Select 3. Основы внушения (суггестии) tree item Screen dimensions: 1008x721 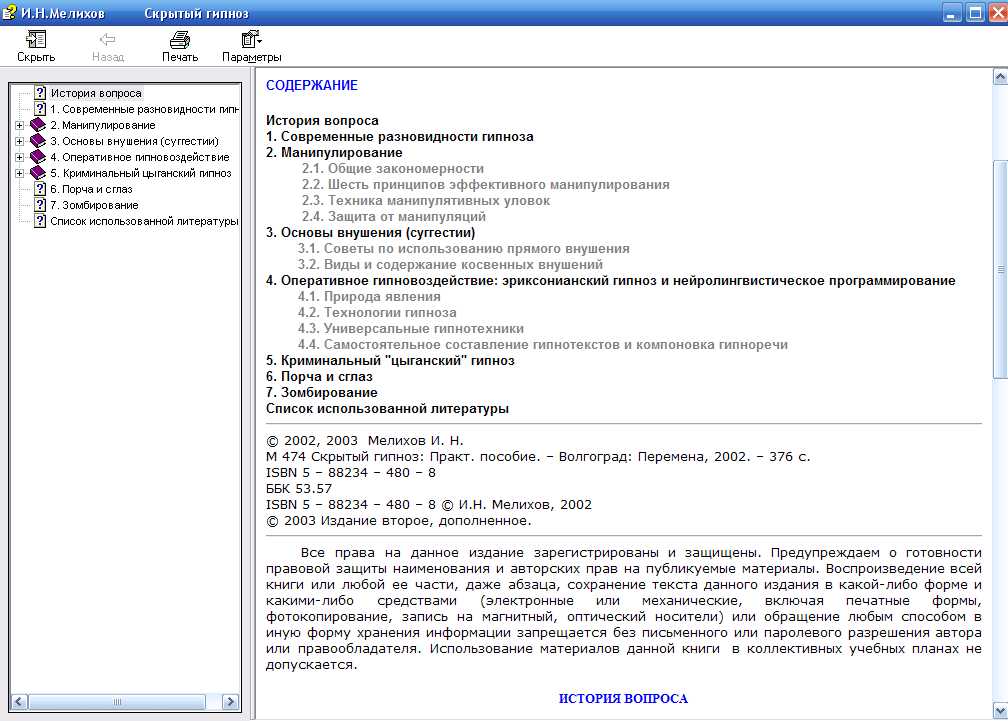[x=134, y=141]
